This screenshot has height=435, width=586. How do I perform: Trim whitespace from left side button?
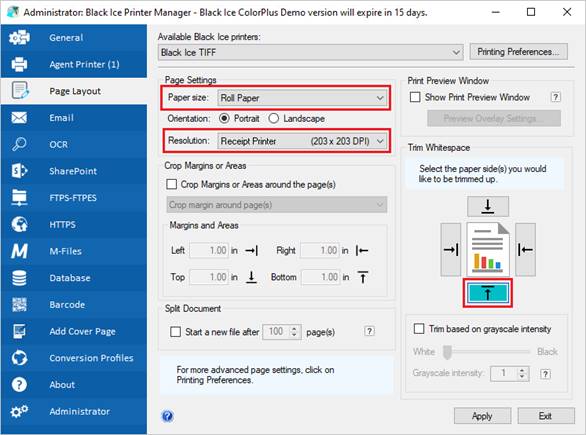pos(451,250)
